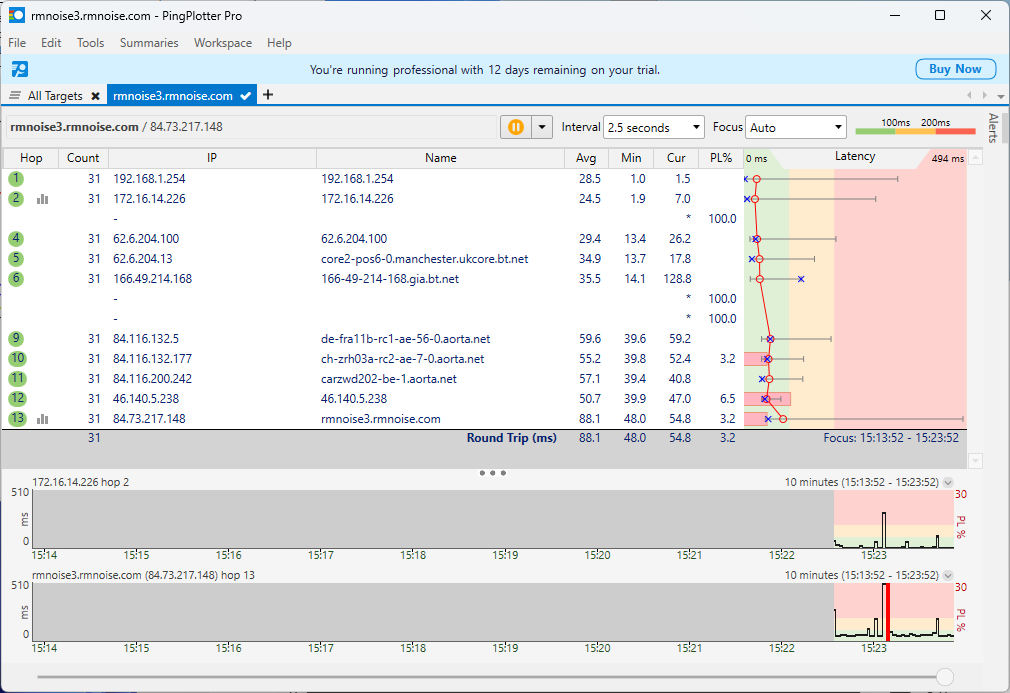Click the red packet loss bar in hop 13 graph
Screen dimensions: 1010x693
[888, 611]
